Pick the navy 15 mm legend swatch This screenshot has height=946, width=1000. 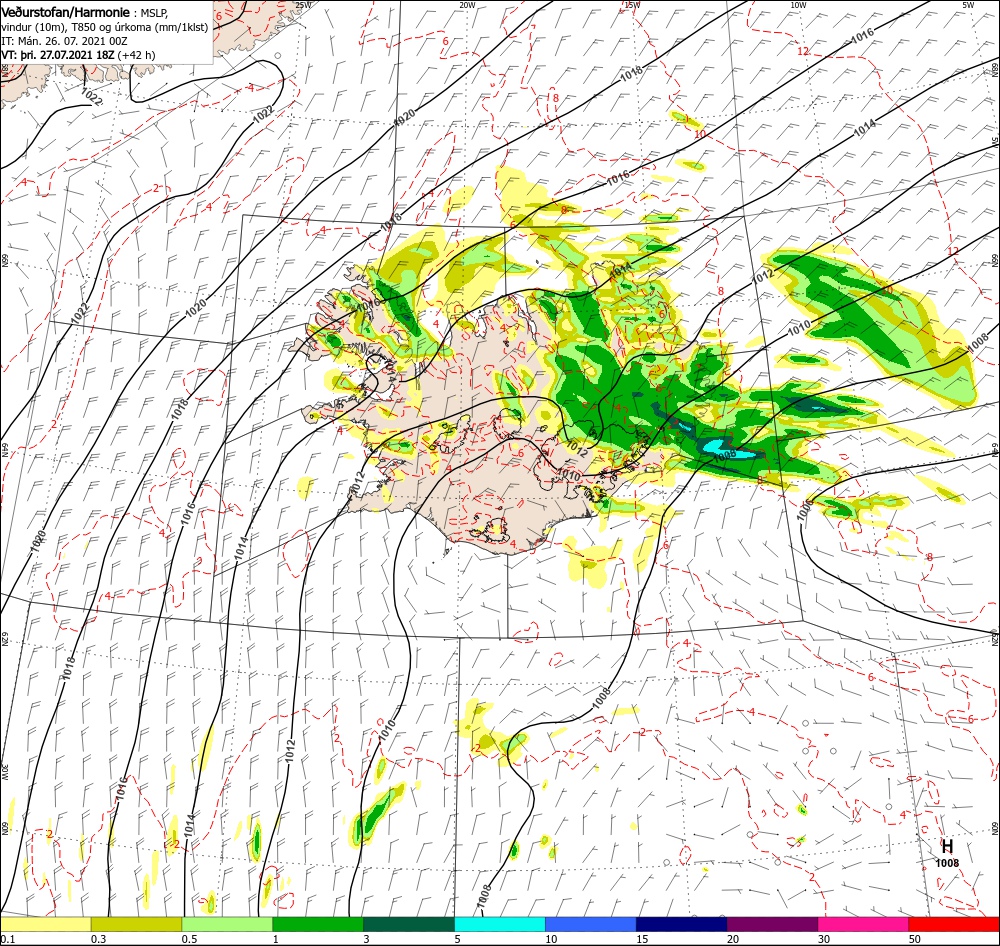(682, 924)
